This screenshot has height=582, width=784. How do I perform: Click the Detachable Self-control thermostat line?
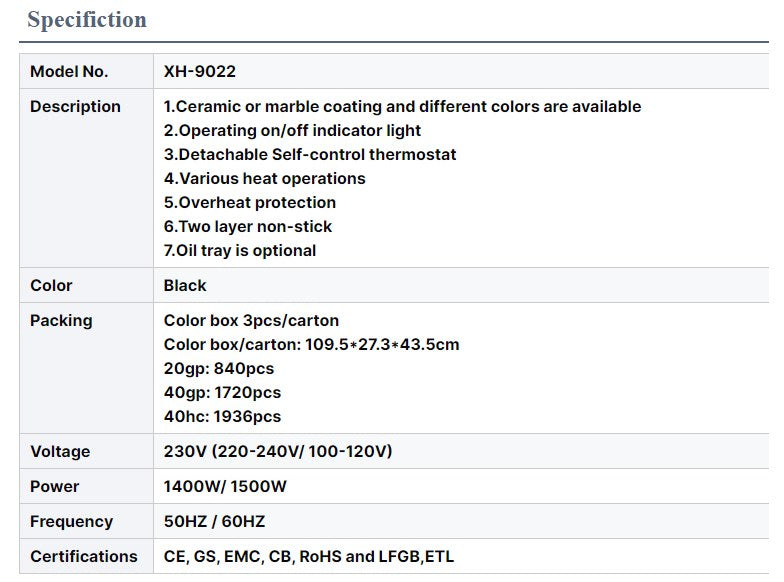coord(310,154)
